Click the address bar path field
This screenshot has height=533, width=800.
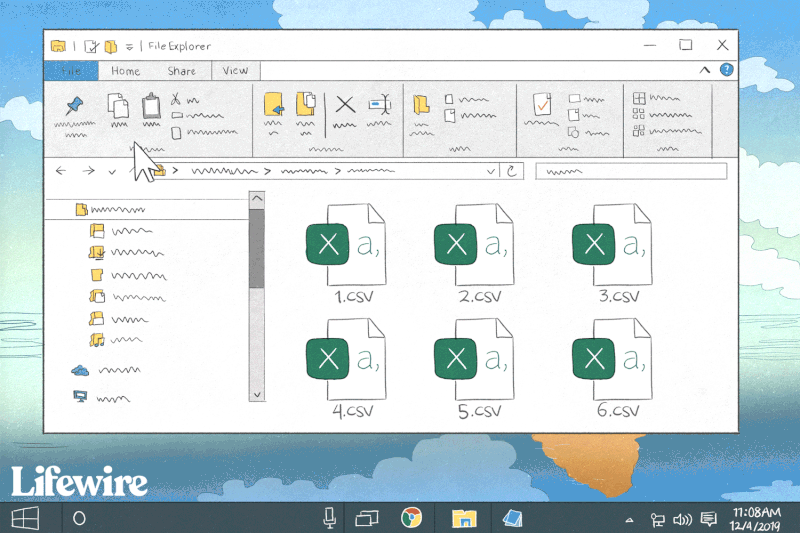[329, 171]
